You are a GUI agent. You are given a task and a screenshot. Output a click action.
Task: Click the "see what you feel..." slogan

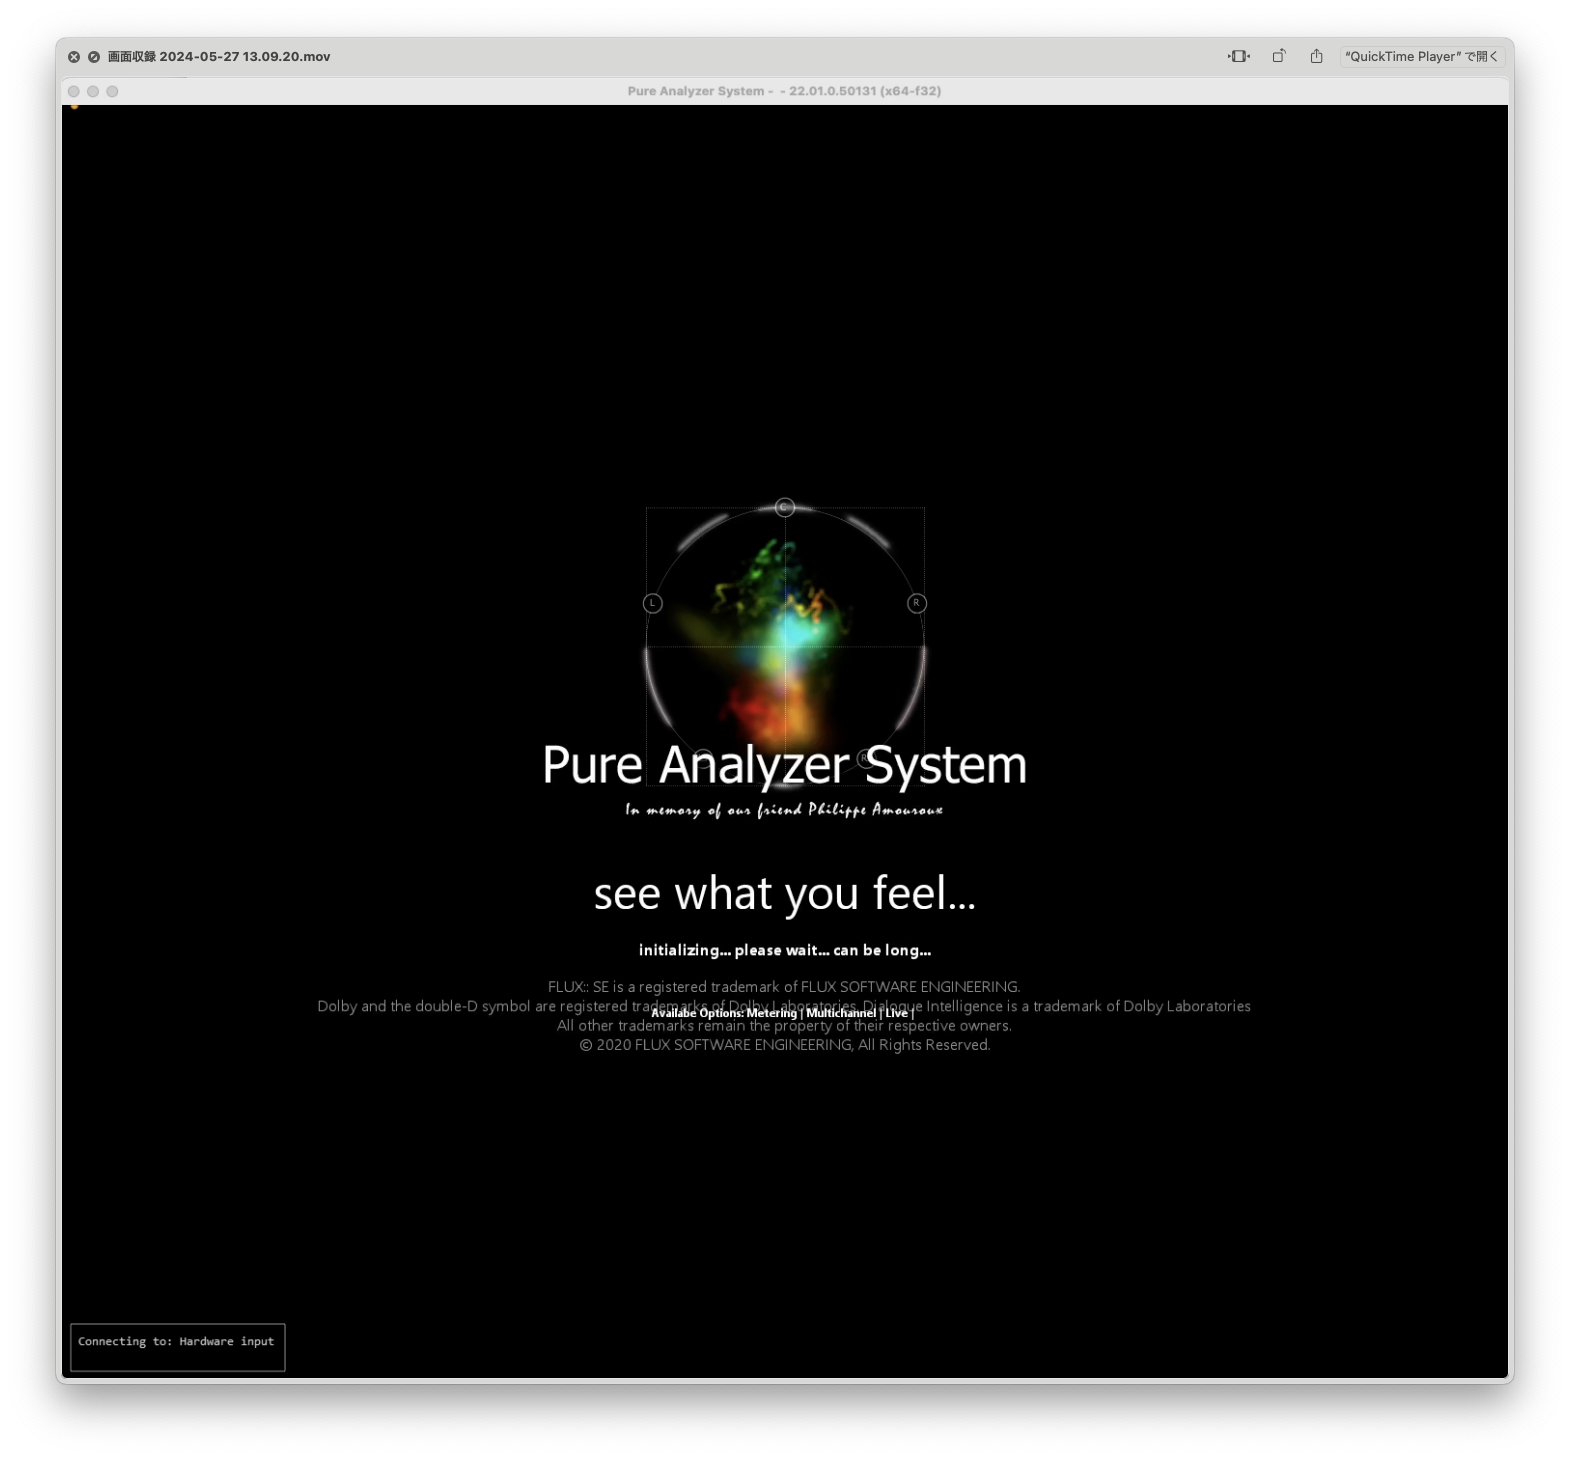(x=785, y=893)
